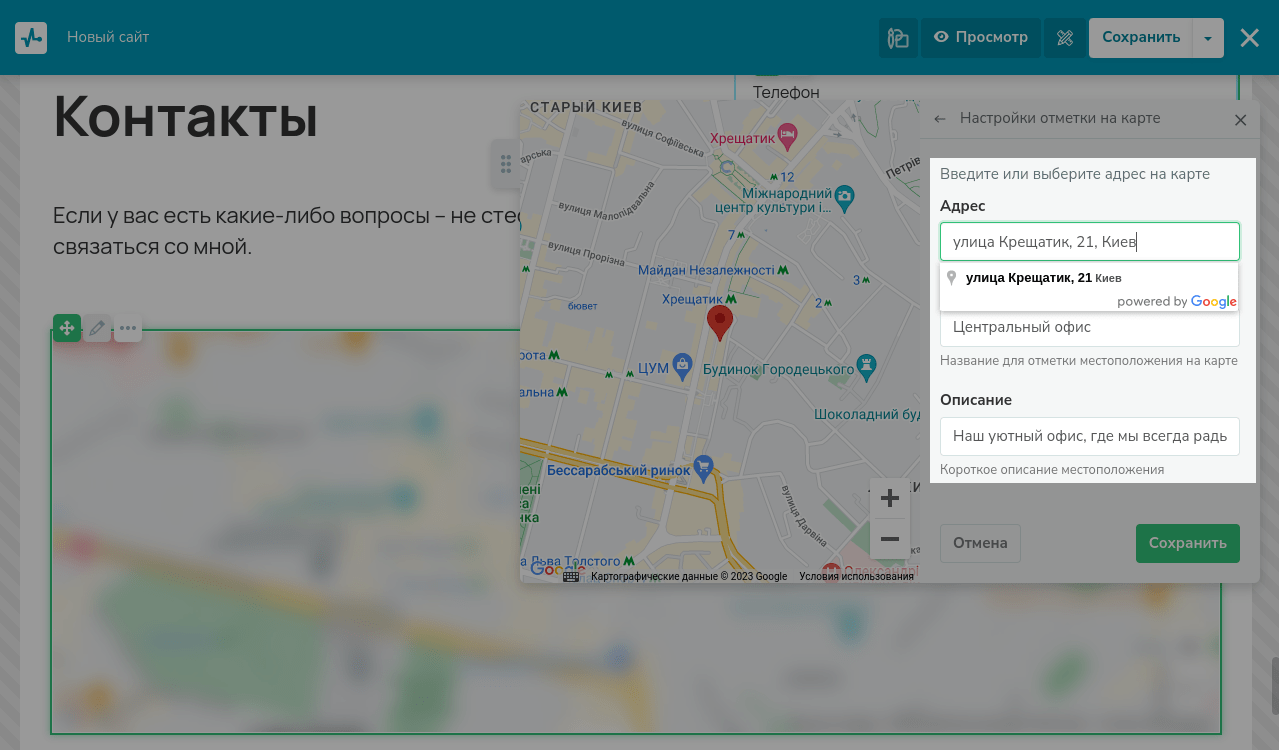Click the pencil edit icon on map block
This screenshot has width=1279, height=750.
[x=97, y=328]
